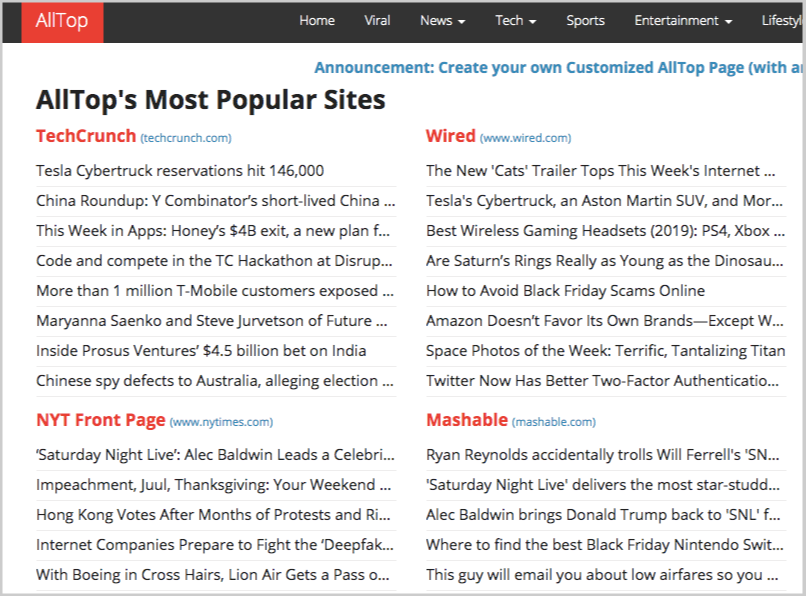Open 'Code and compete in the TC Hackathon' story
806x596 pixels.
[214, 261]
